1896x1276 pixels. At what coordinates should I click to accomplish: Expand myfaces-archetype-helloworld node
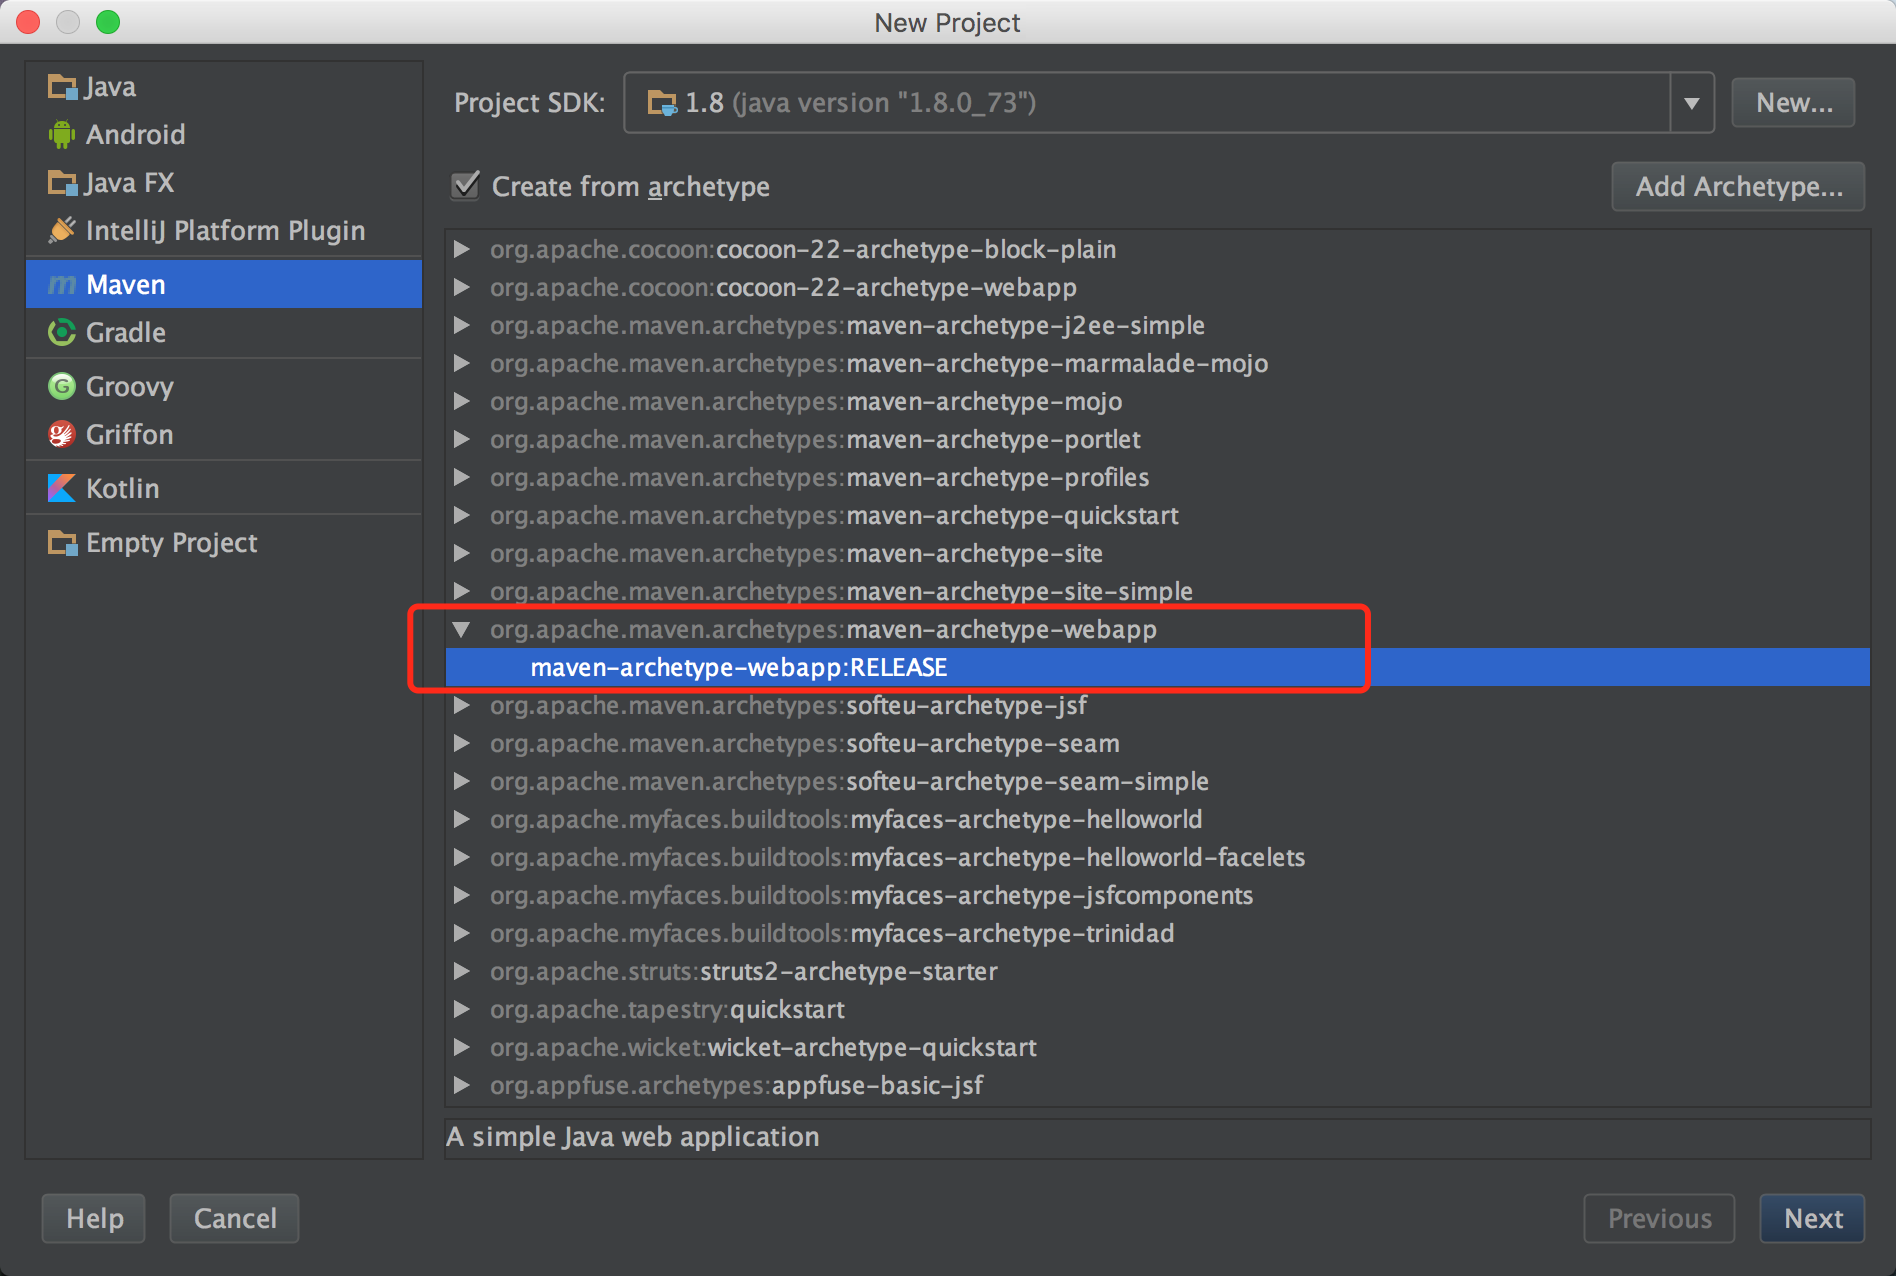tap(461, 819)
